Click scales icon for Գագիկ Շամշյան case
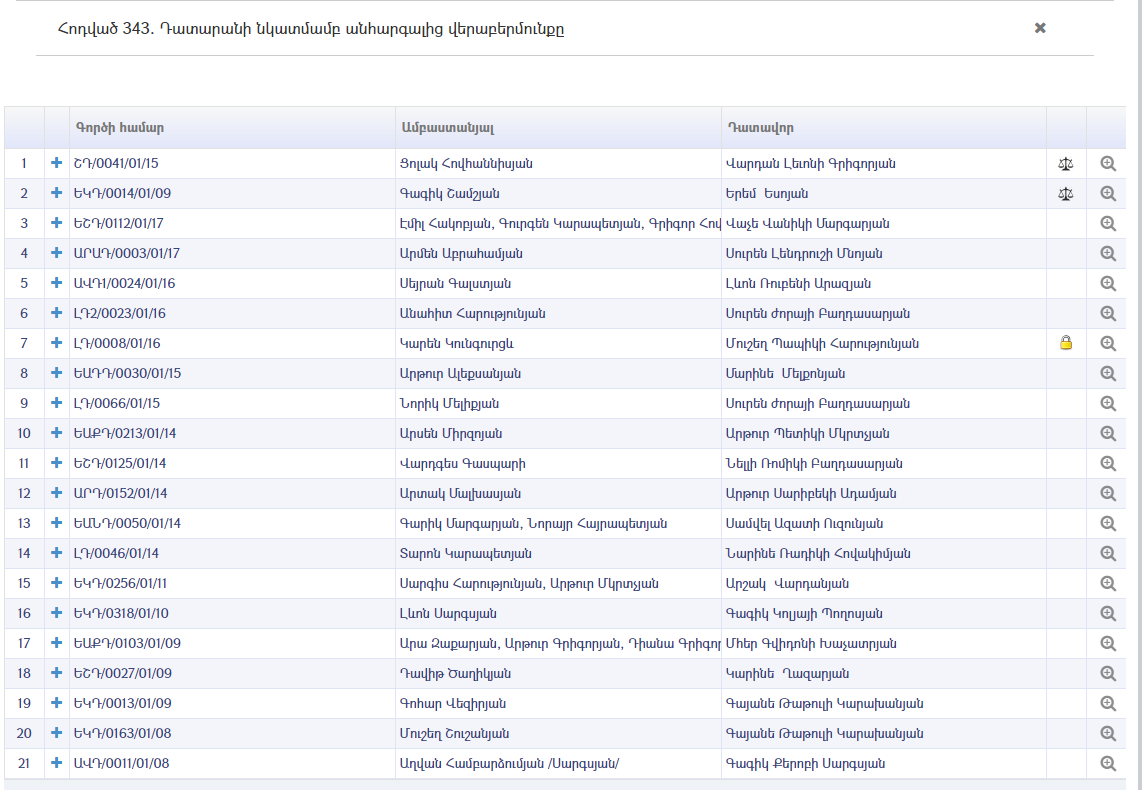The height and width of the screenshot is (790, 1142). point(1066,194)
